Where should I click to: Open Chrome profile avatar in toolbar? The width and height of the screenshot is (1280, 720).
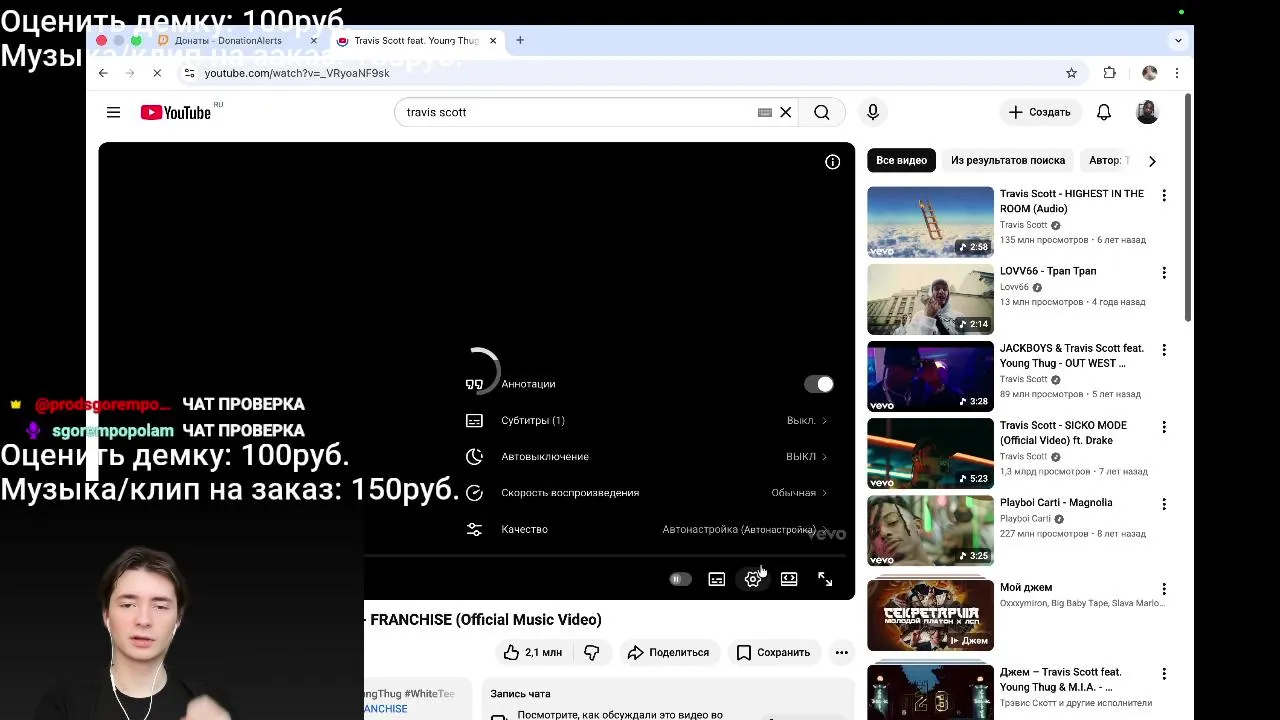[x=1149, y=73]
